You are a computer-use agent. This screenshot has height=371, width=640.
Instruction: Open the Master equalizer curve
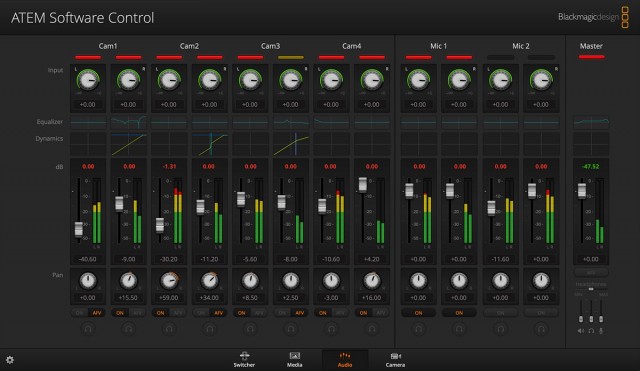pos(591,122)
